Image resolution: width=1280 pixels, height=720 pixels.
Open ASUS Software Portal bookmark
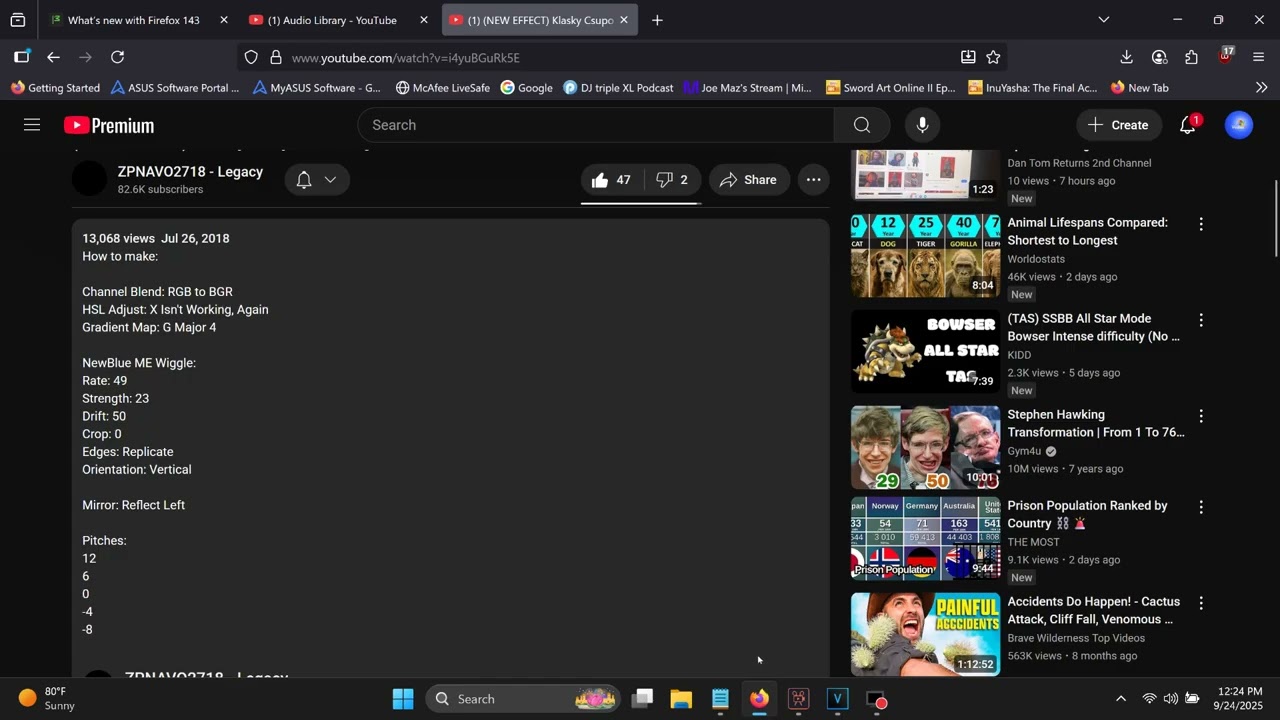click(175, 87)
